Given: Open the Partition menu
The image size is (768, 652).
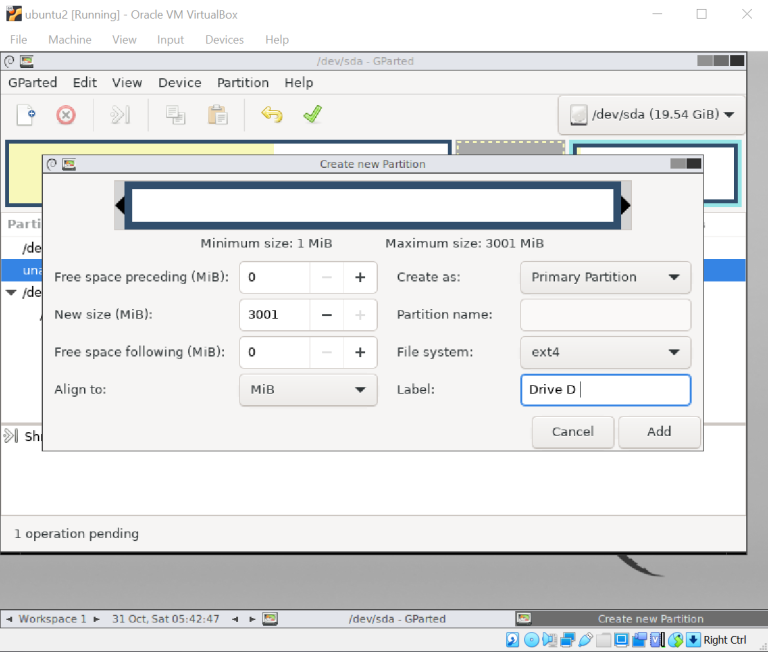Looking at the screenshot, I should coord(243,83).
